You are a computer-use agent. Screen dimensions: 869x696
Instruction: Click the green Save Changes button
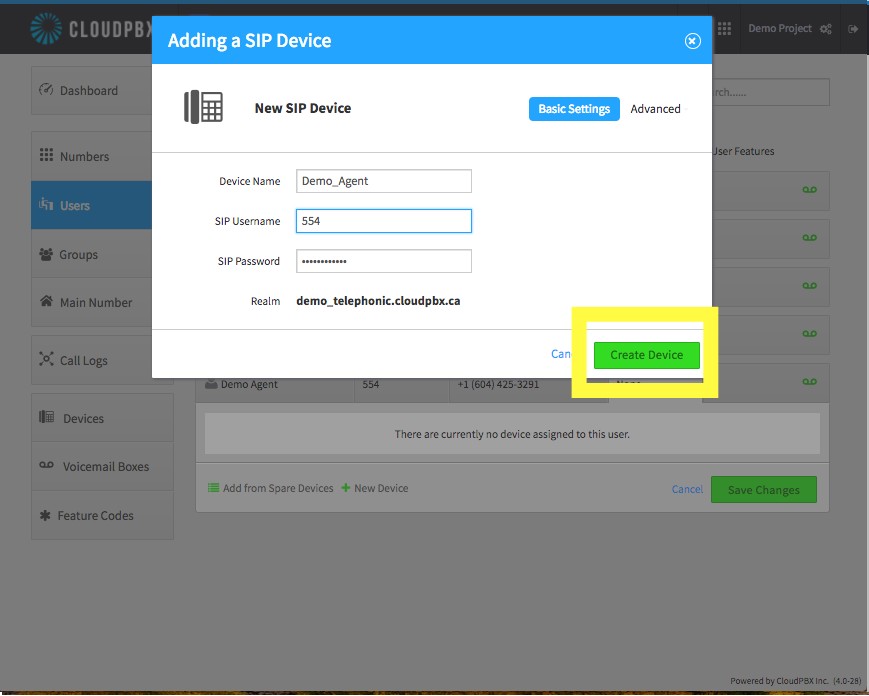pos(764,490)
